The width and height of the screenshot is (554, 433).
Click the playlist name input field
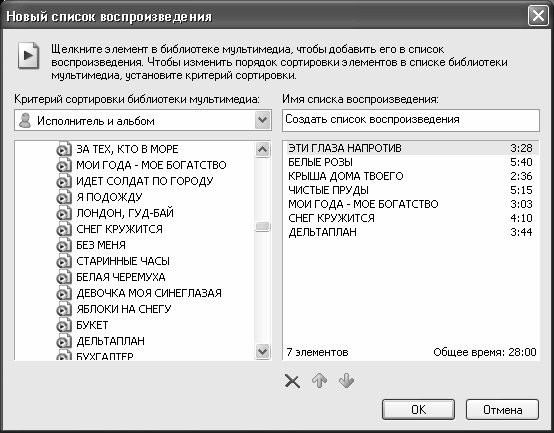(x=411, y=120)
